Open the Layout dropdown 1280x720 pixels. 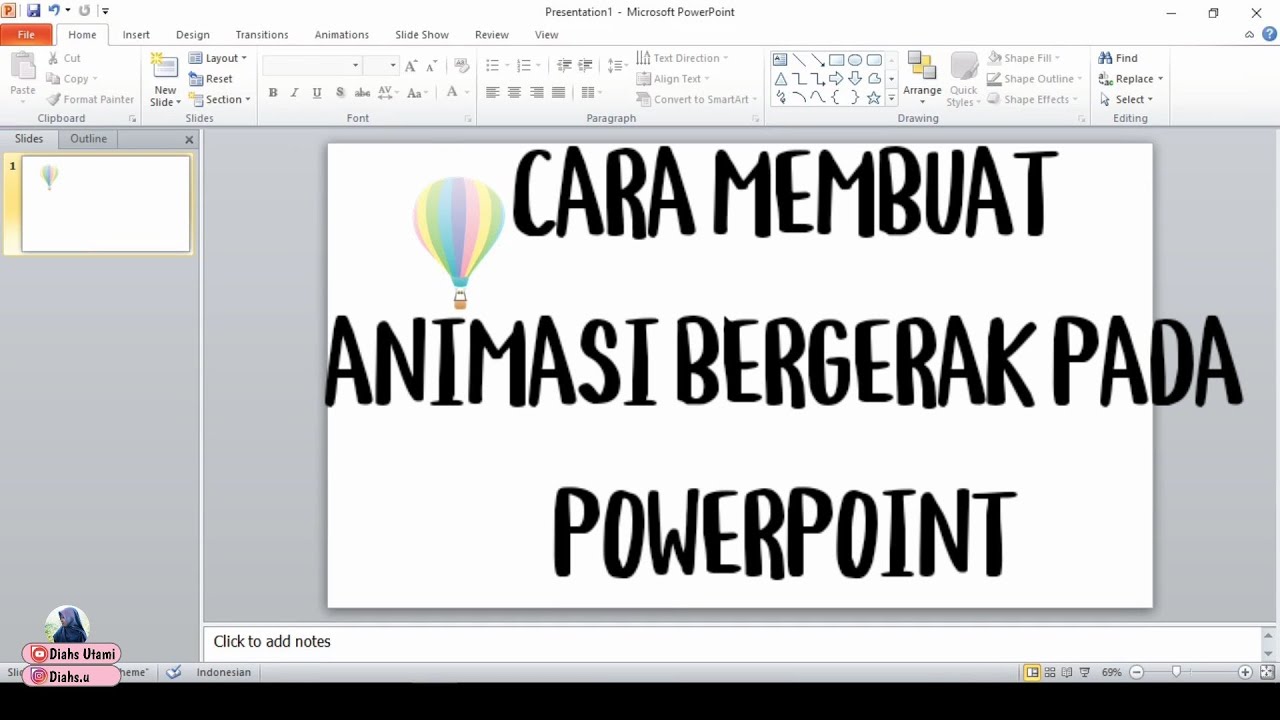tap(217, 58)
